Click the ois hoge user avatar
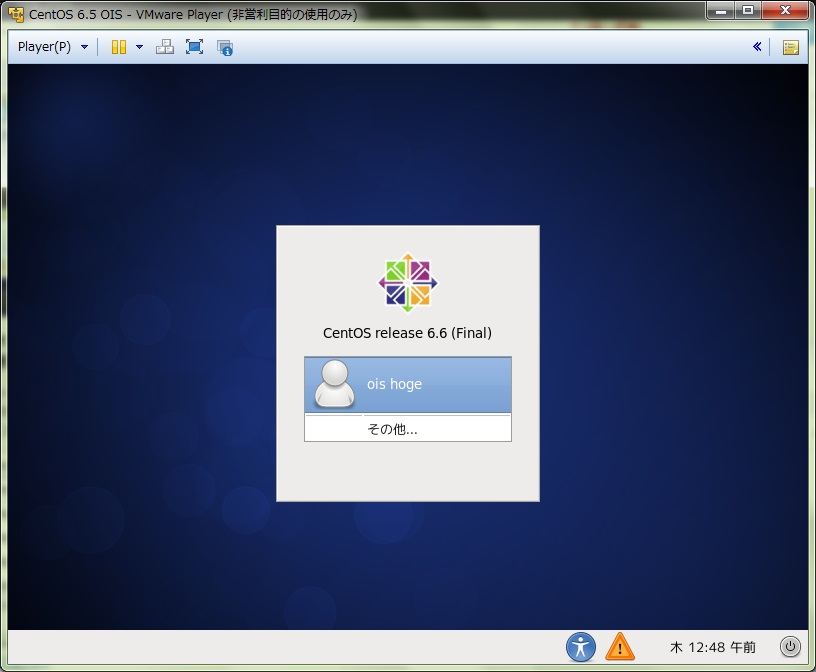The image size is (816, 672). tap(335, 384)
